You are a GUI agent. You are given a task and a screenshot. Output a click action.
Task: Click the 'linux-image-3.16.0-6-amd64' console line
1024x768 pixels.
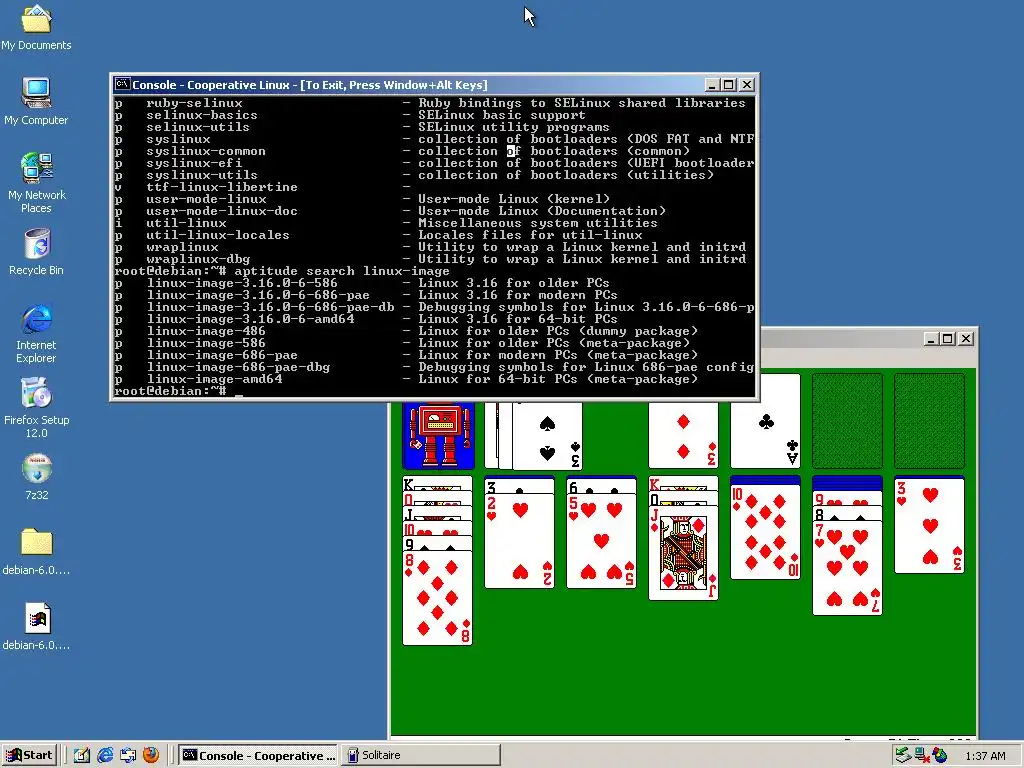366,319
